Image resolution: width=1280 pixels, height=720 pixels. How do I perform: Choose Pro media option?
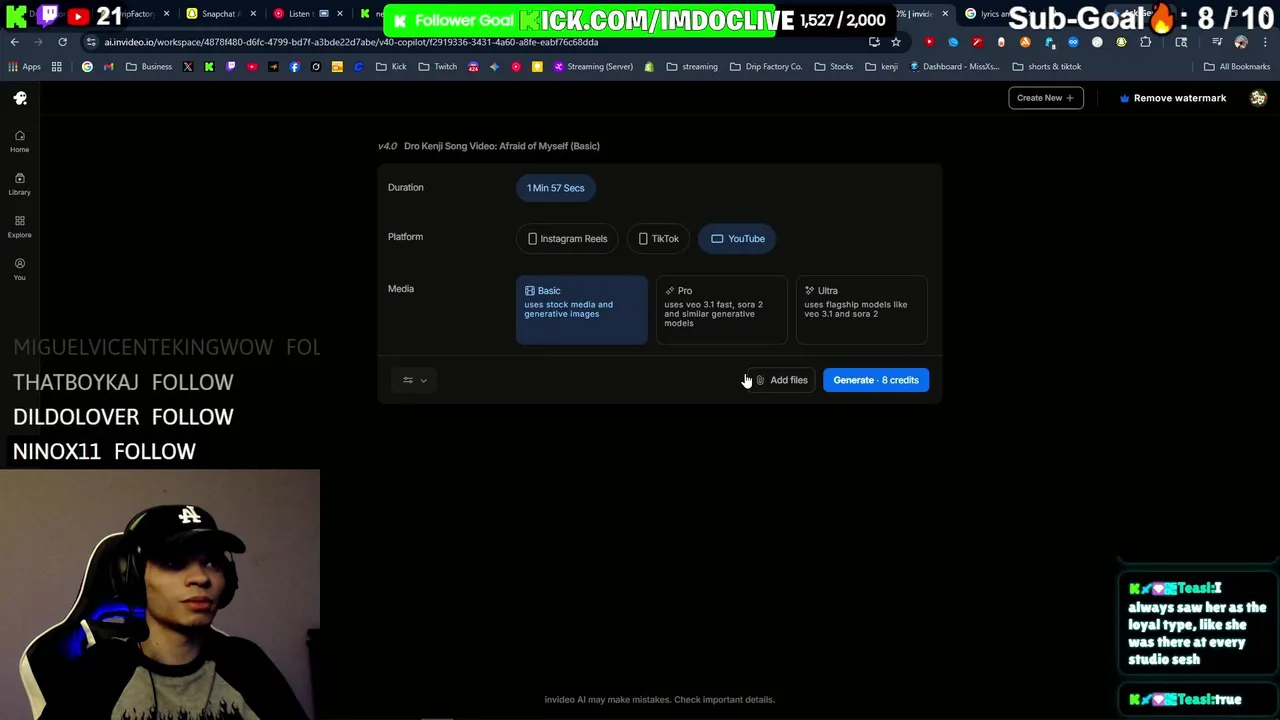[721, 310]
